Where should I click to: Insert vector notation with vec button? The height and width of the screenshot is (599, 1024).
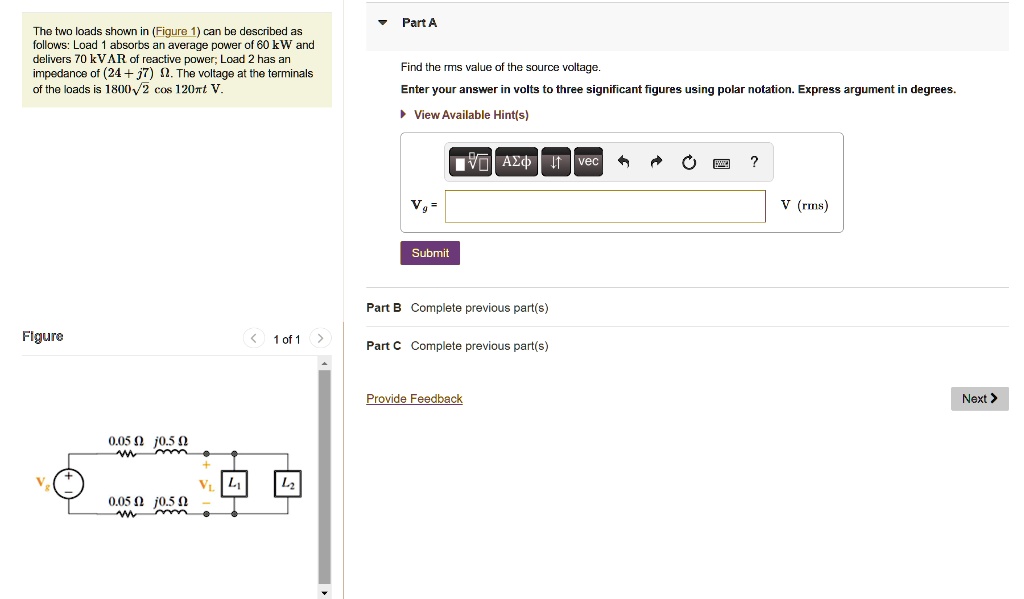(x=588, y=162)
